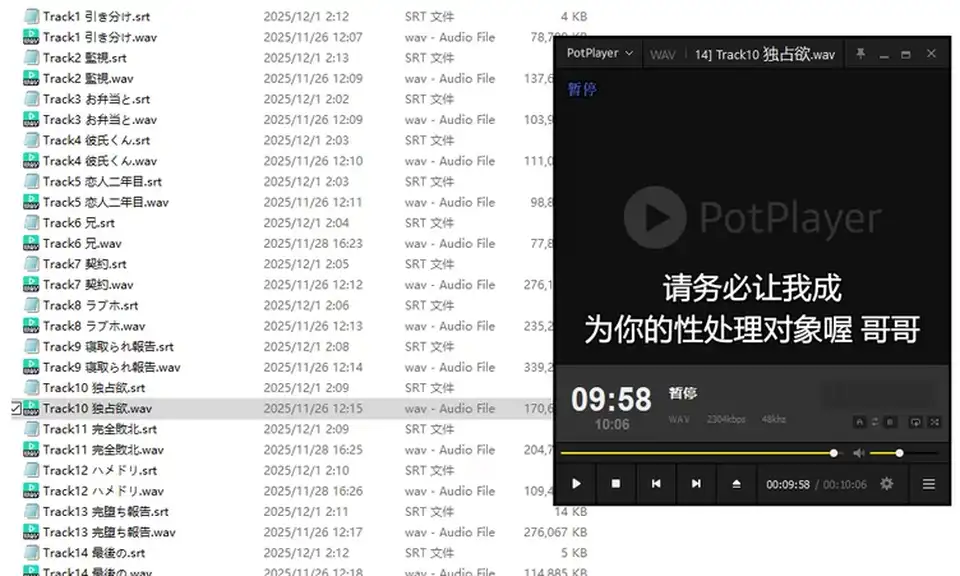Image resolution: width=960 pixels, height=576 pixels.
Task: Click the eject/open file icon
Action: pos(737,484)
